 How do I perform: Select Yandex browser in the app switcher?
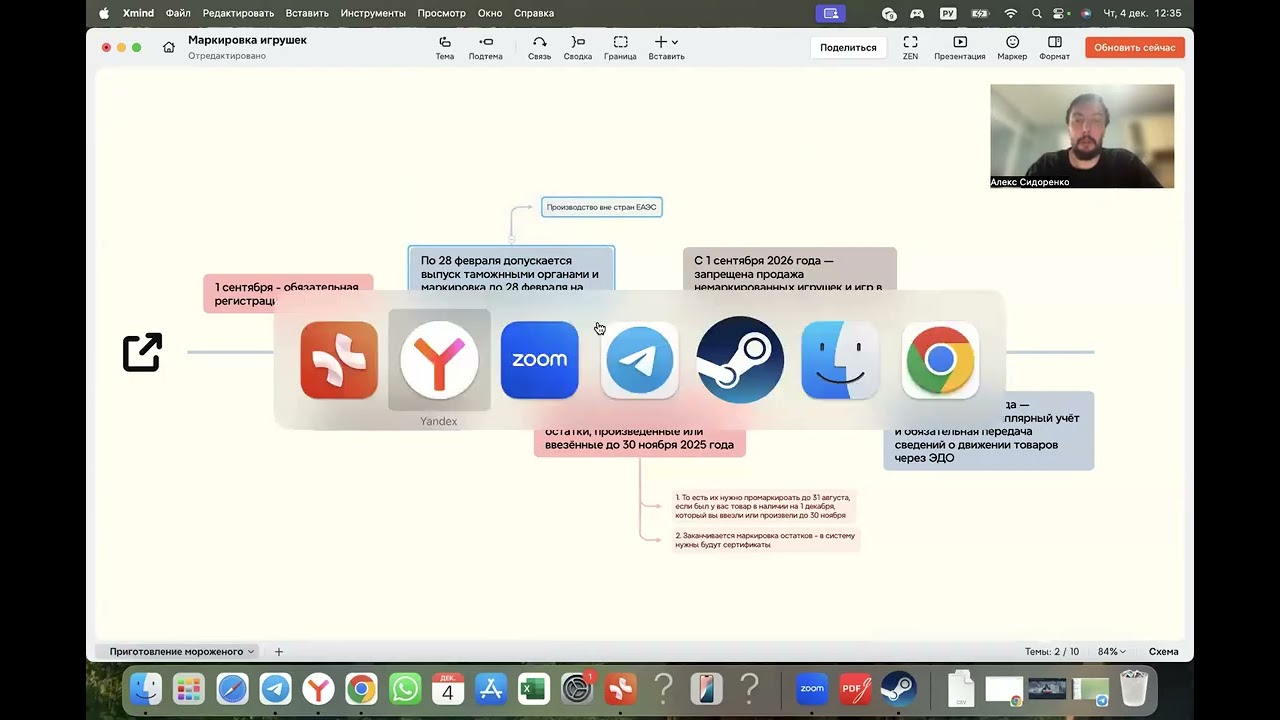pyautogui.click(x=439, y=360)
